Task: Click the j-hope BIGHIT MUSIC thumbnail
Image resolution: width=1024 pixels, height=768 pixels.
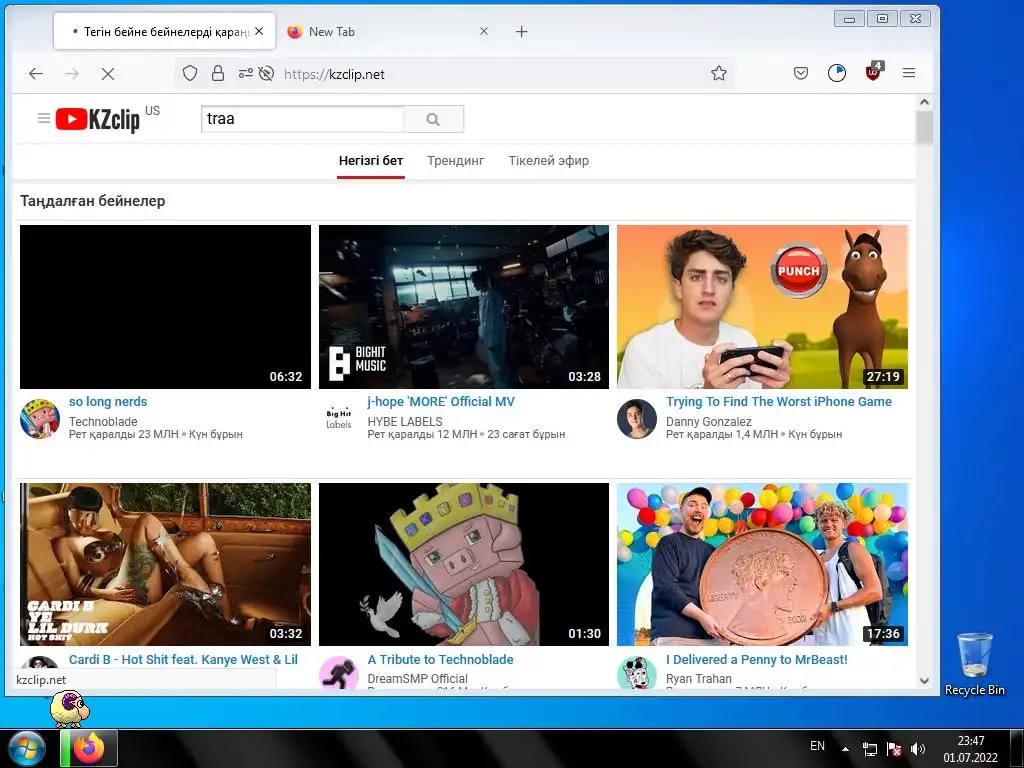Action: (464, 307)
